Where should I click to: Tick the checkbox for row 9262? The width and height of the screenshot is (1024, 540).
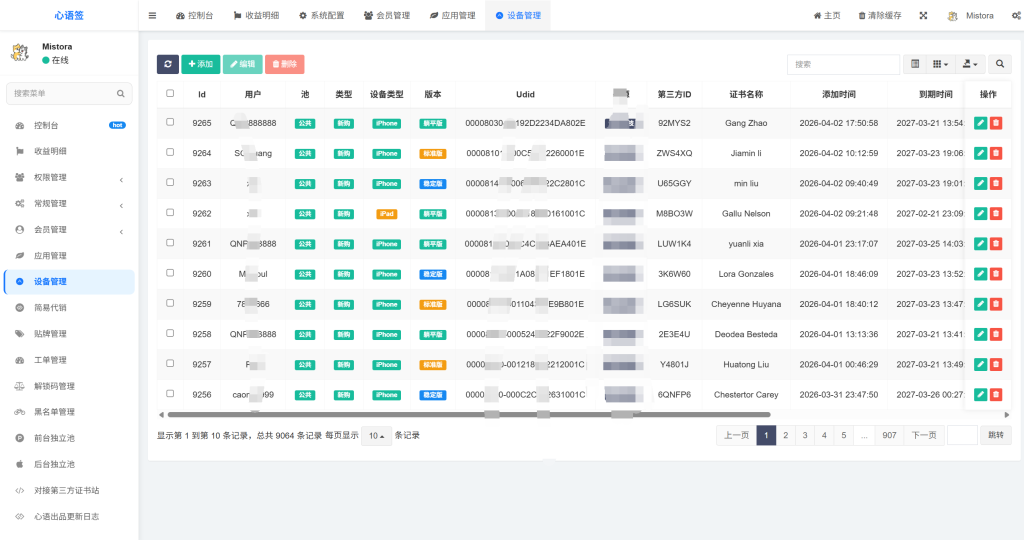point(170,212)
